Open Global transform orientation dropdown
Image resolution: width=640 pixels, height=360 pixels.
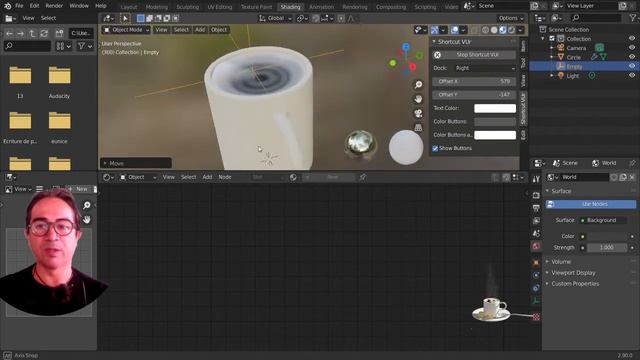276,18
